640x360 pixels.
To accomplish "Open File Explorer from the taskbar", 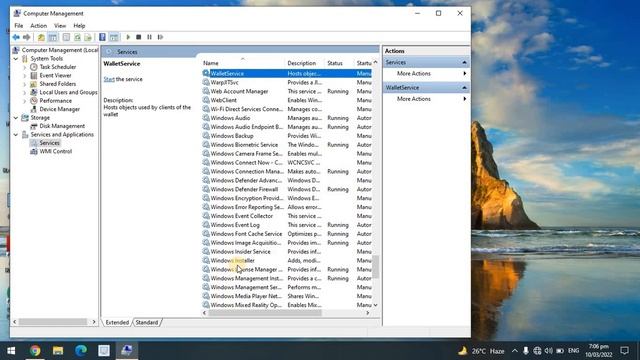I will click(x=58, y=351).
